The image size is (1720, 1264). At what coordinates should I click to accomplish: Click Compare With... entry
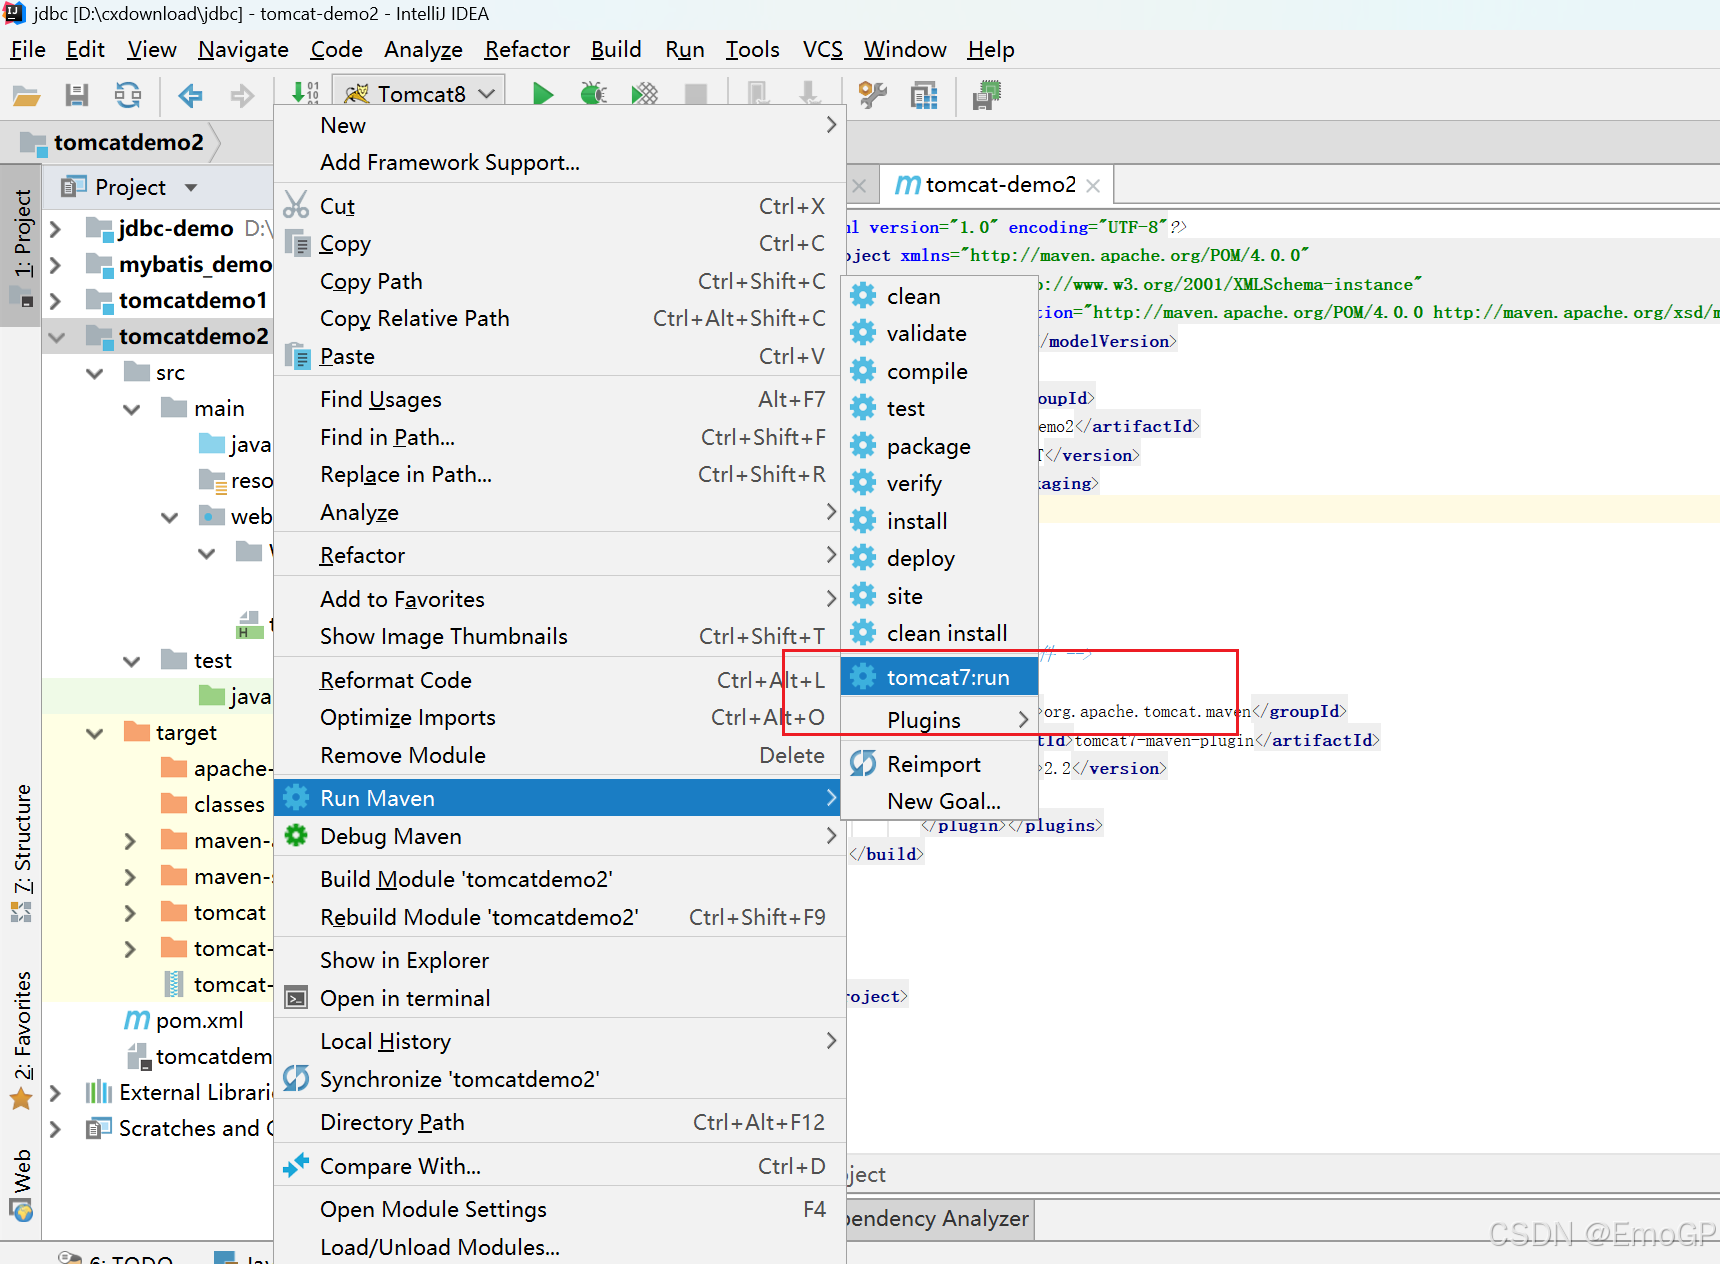pyautogui.click(x=560, y=1166)
